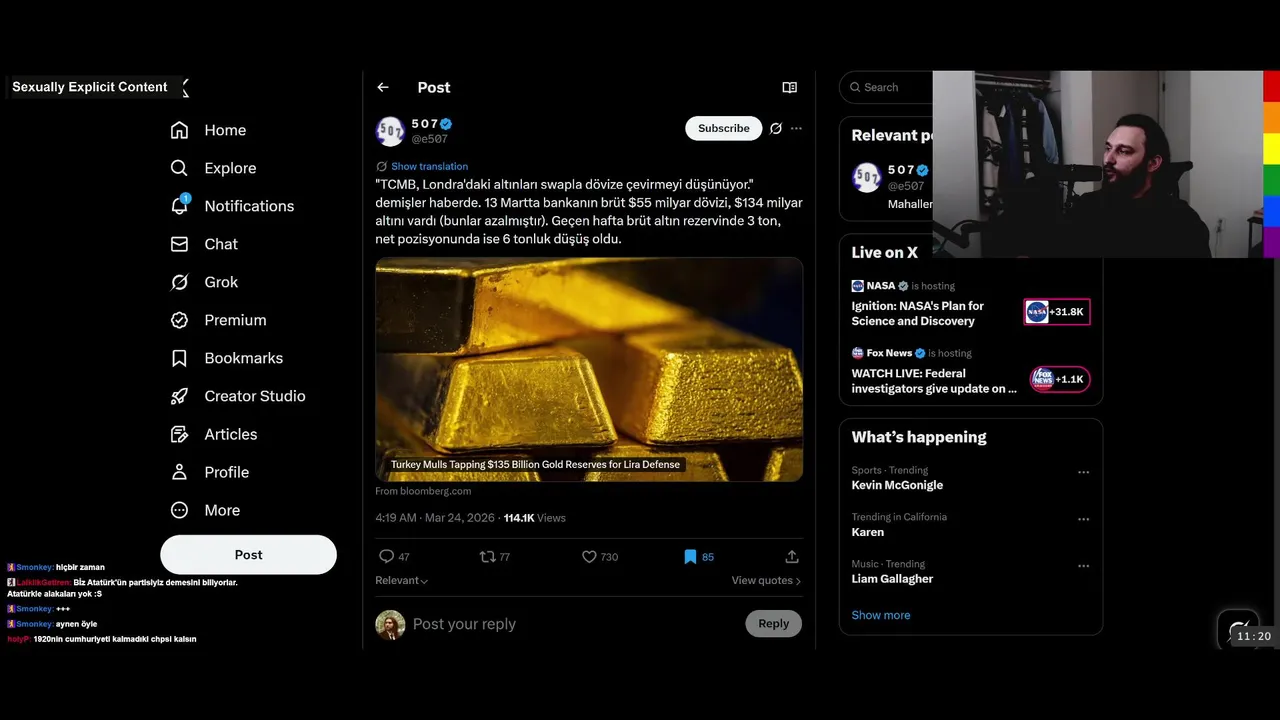Image resolution: width=1280 pixels, height=720 pixels.
Task: Open options for Kevin McGonigle trend
Action: 1083,472
